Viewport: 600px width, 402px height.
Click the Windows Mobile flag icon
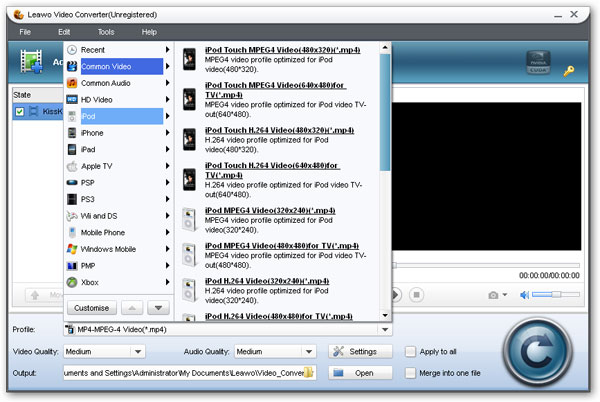[x=72, y=249]
